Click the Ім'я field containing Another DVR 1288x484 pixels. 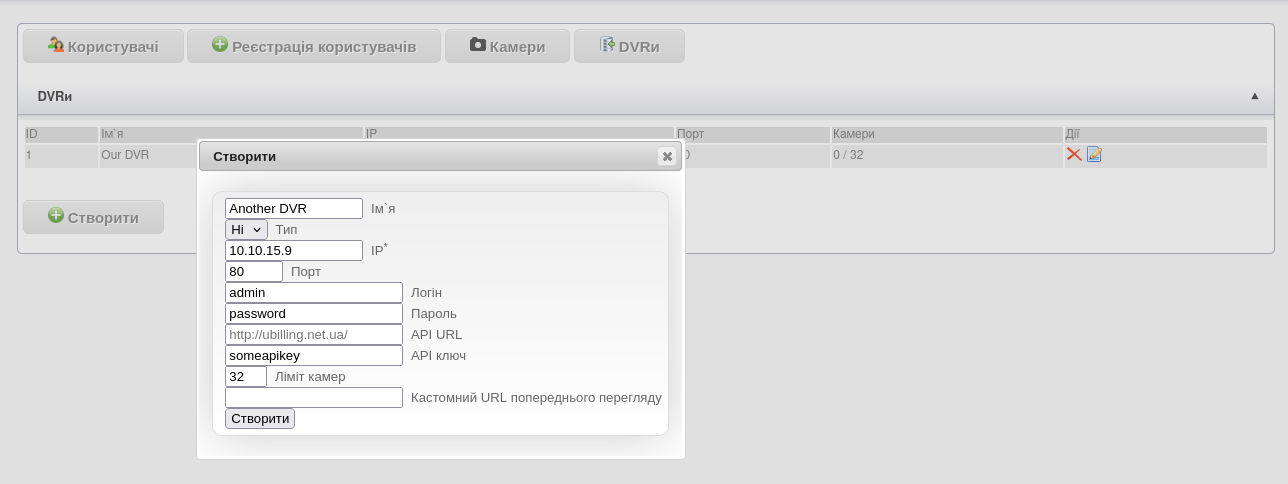coord(294,208)
